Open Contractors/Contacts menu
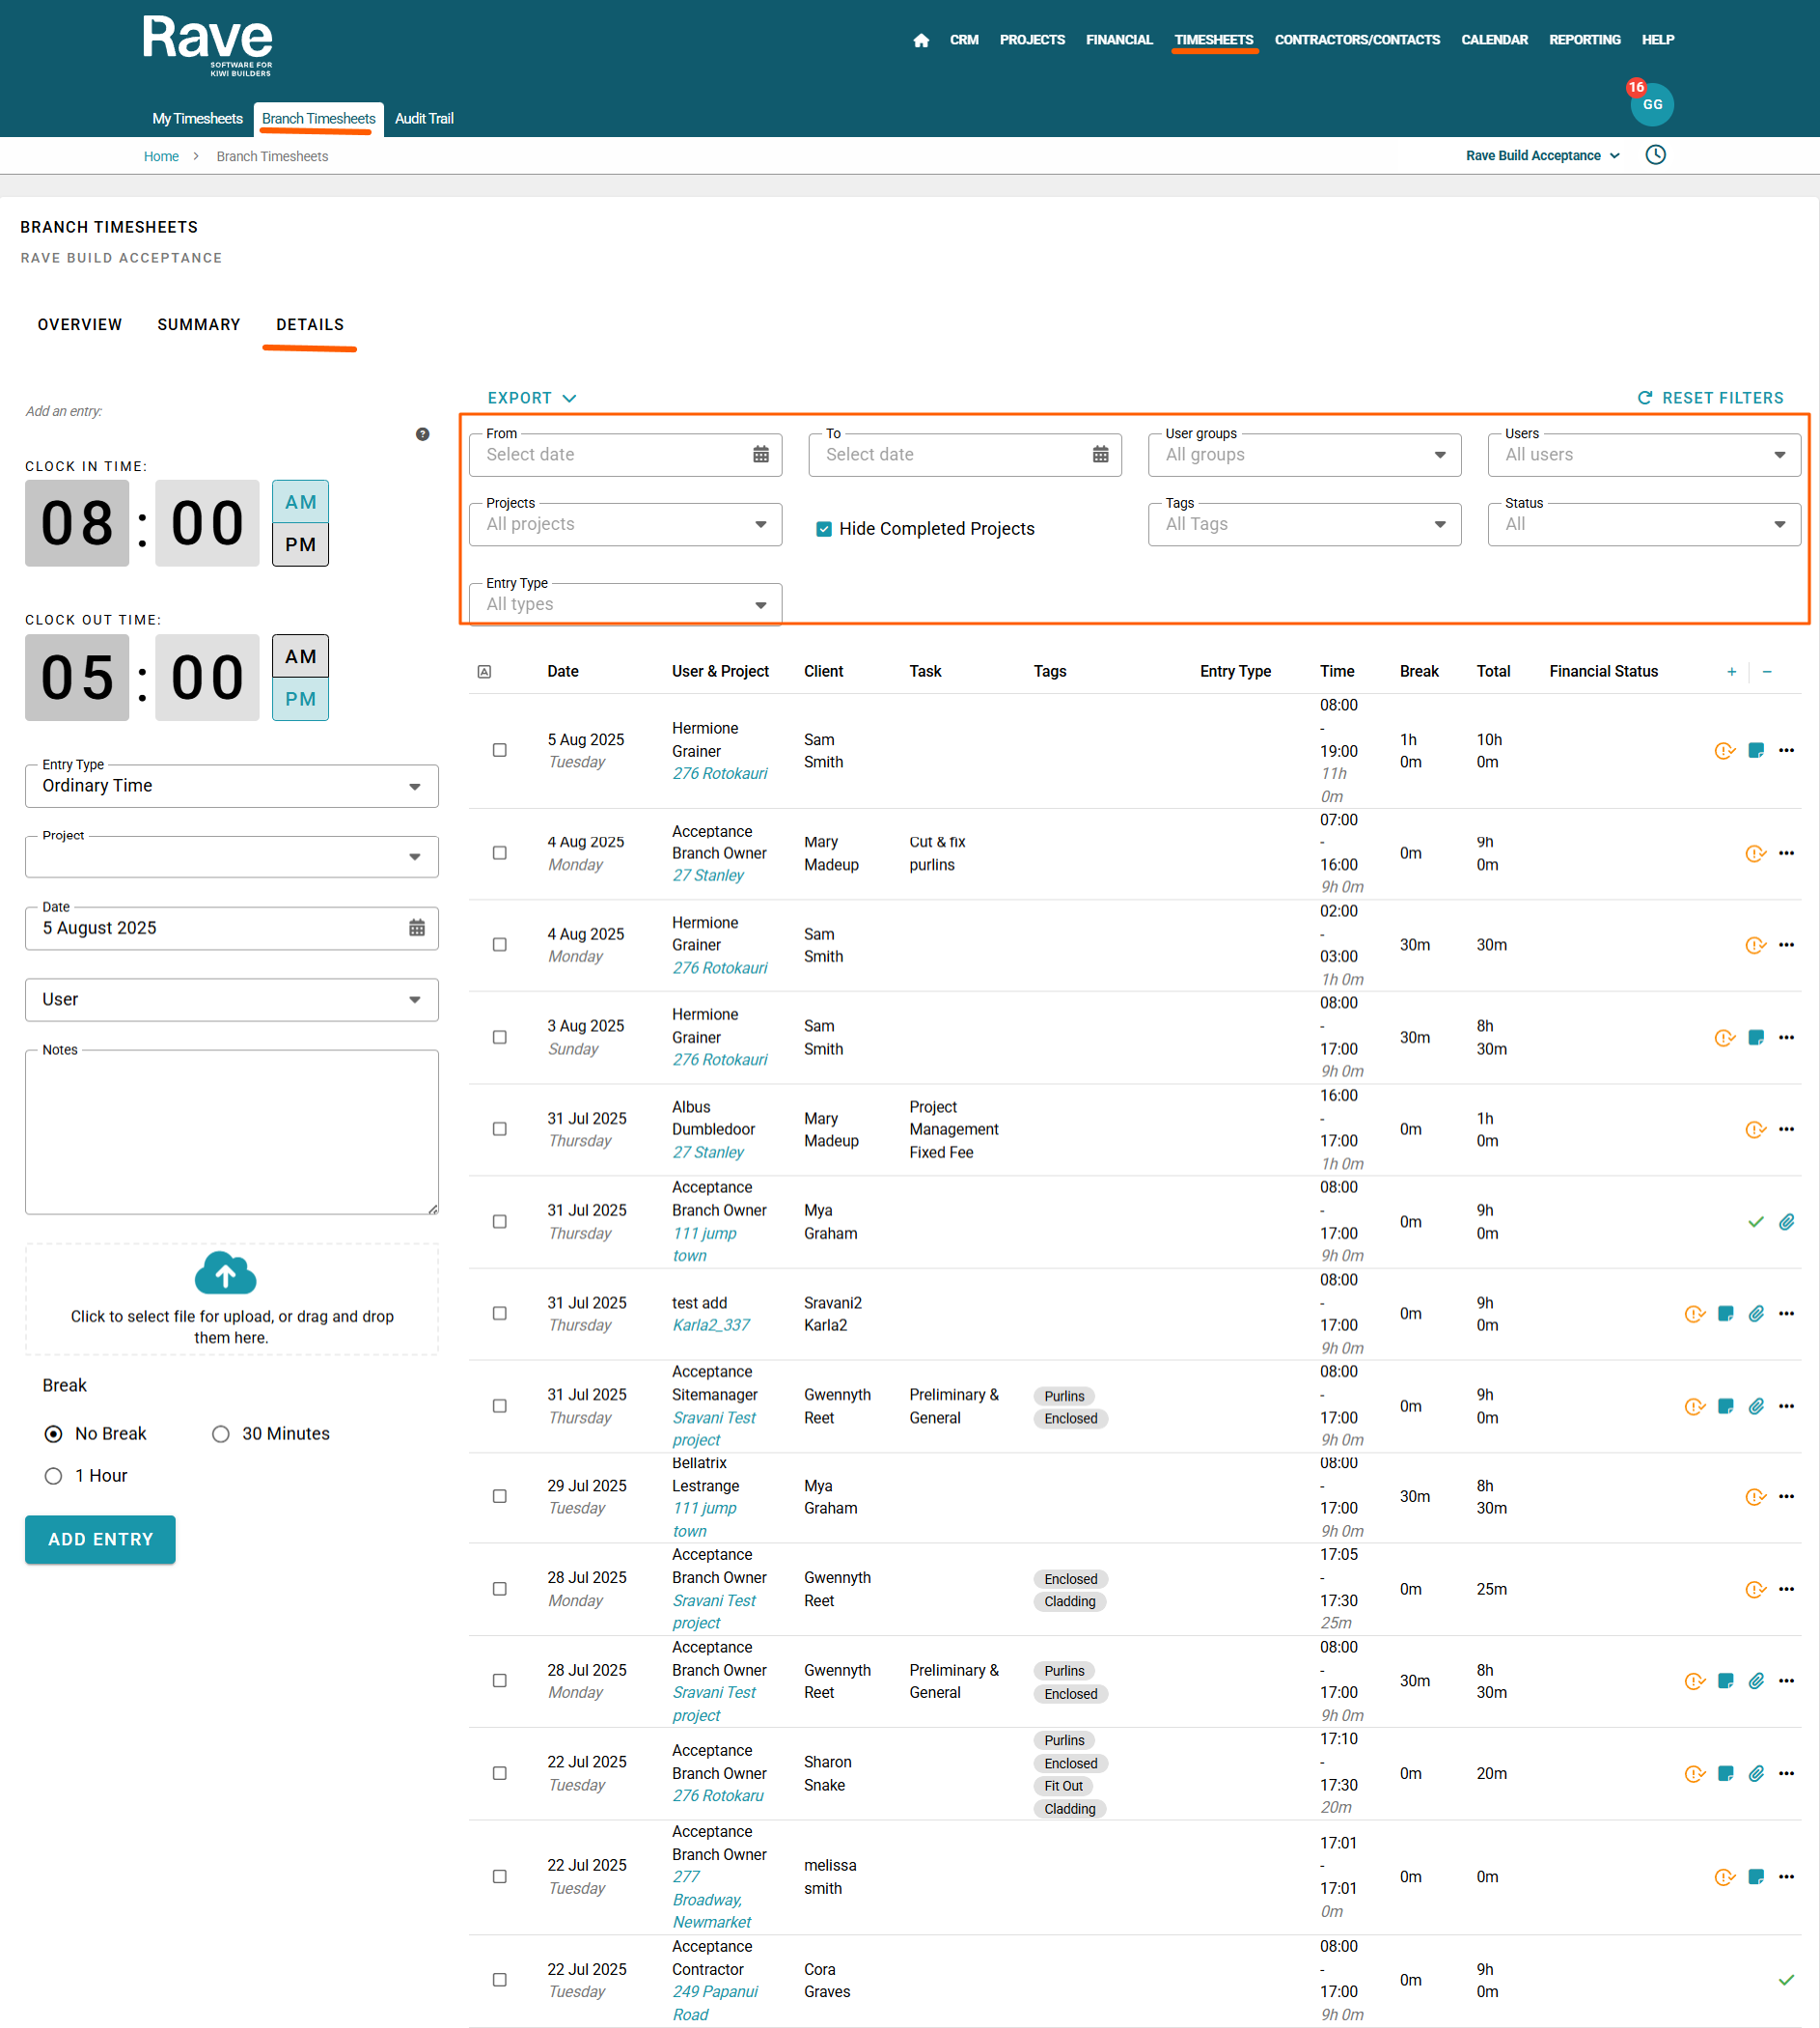Image resolution: width=1820 pixels, height=2028 pixels. click(x=1357, y=40)
